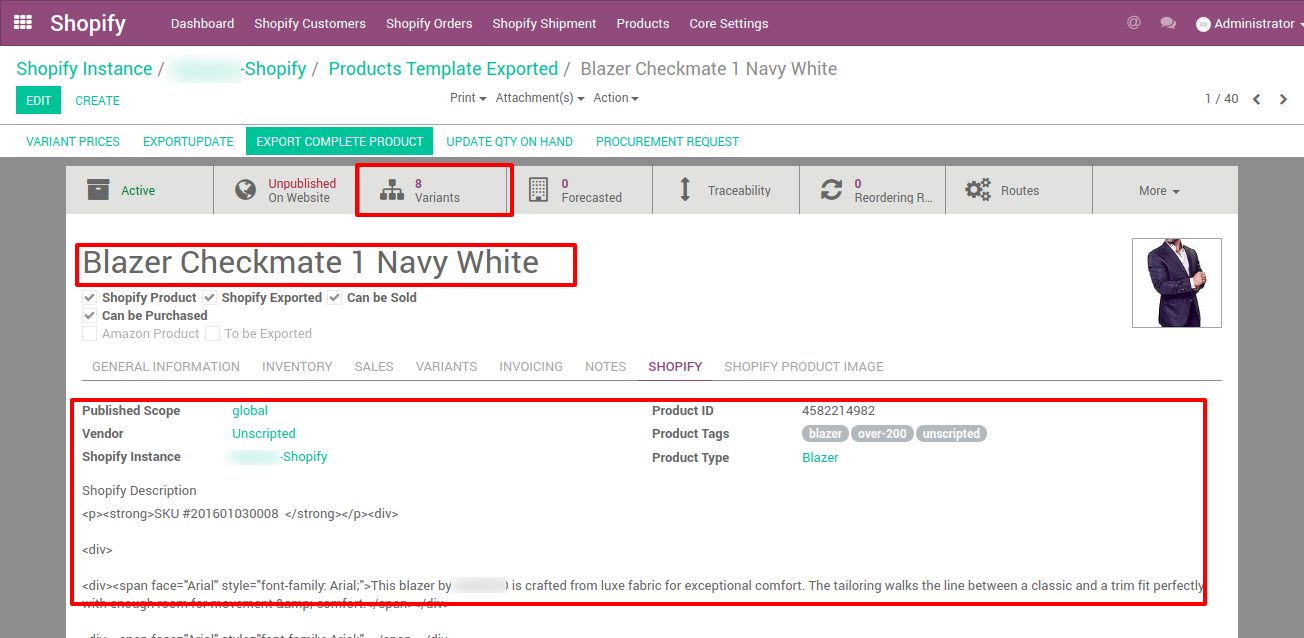Open the Action dropdown
Viewport: 1304px width, 638px height.
(616, 98)
